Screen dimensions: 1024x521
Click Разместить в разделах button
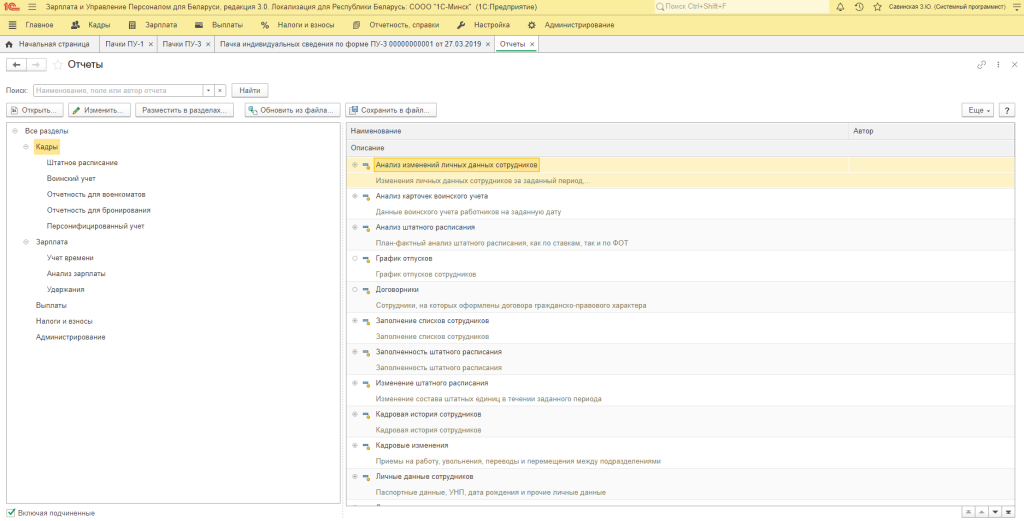pos(187,110)
